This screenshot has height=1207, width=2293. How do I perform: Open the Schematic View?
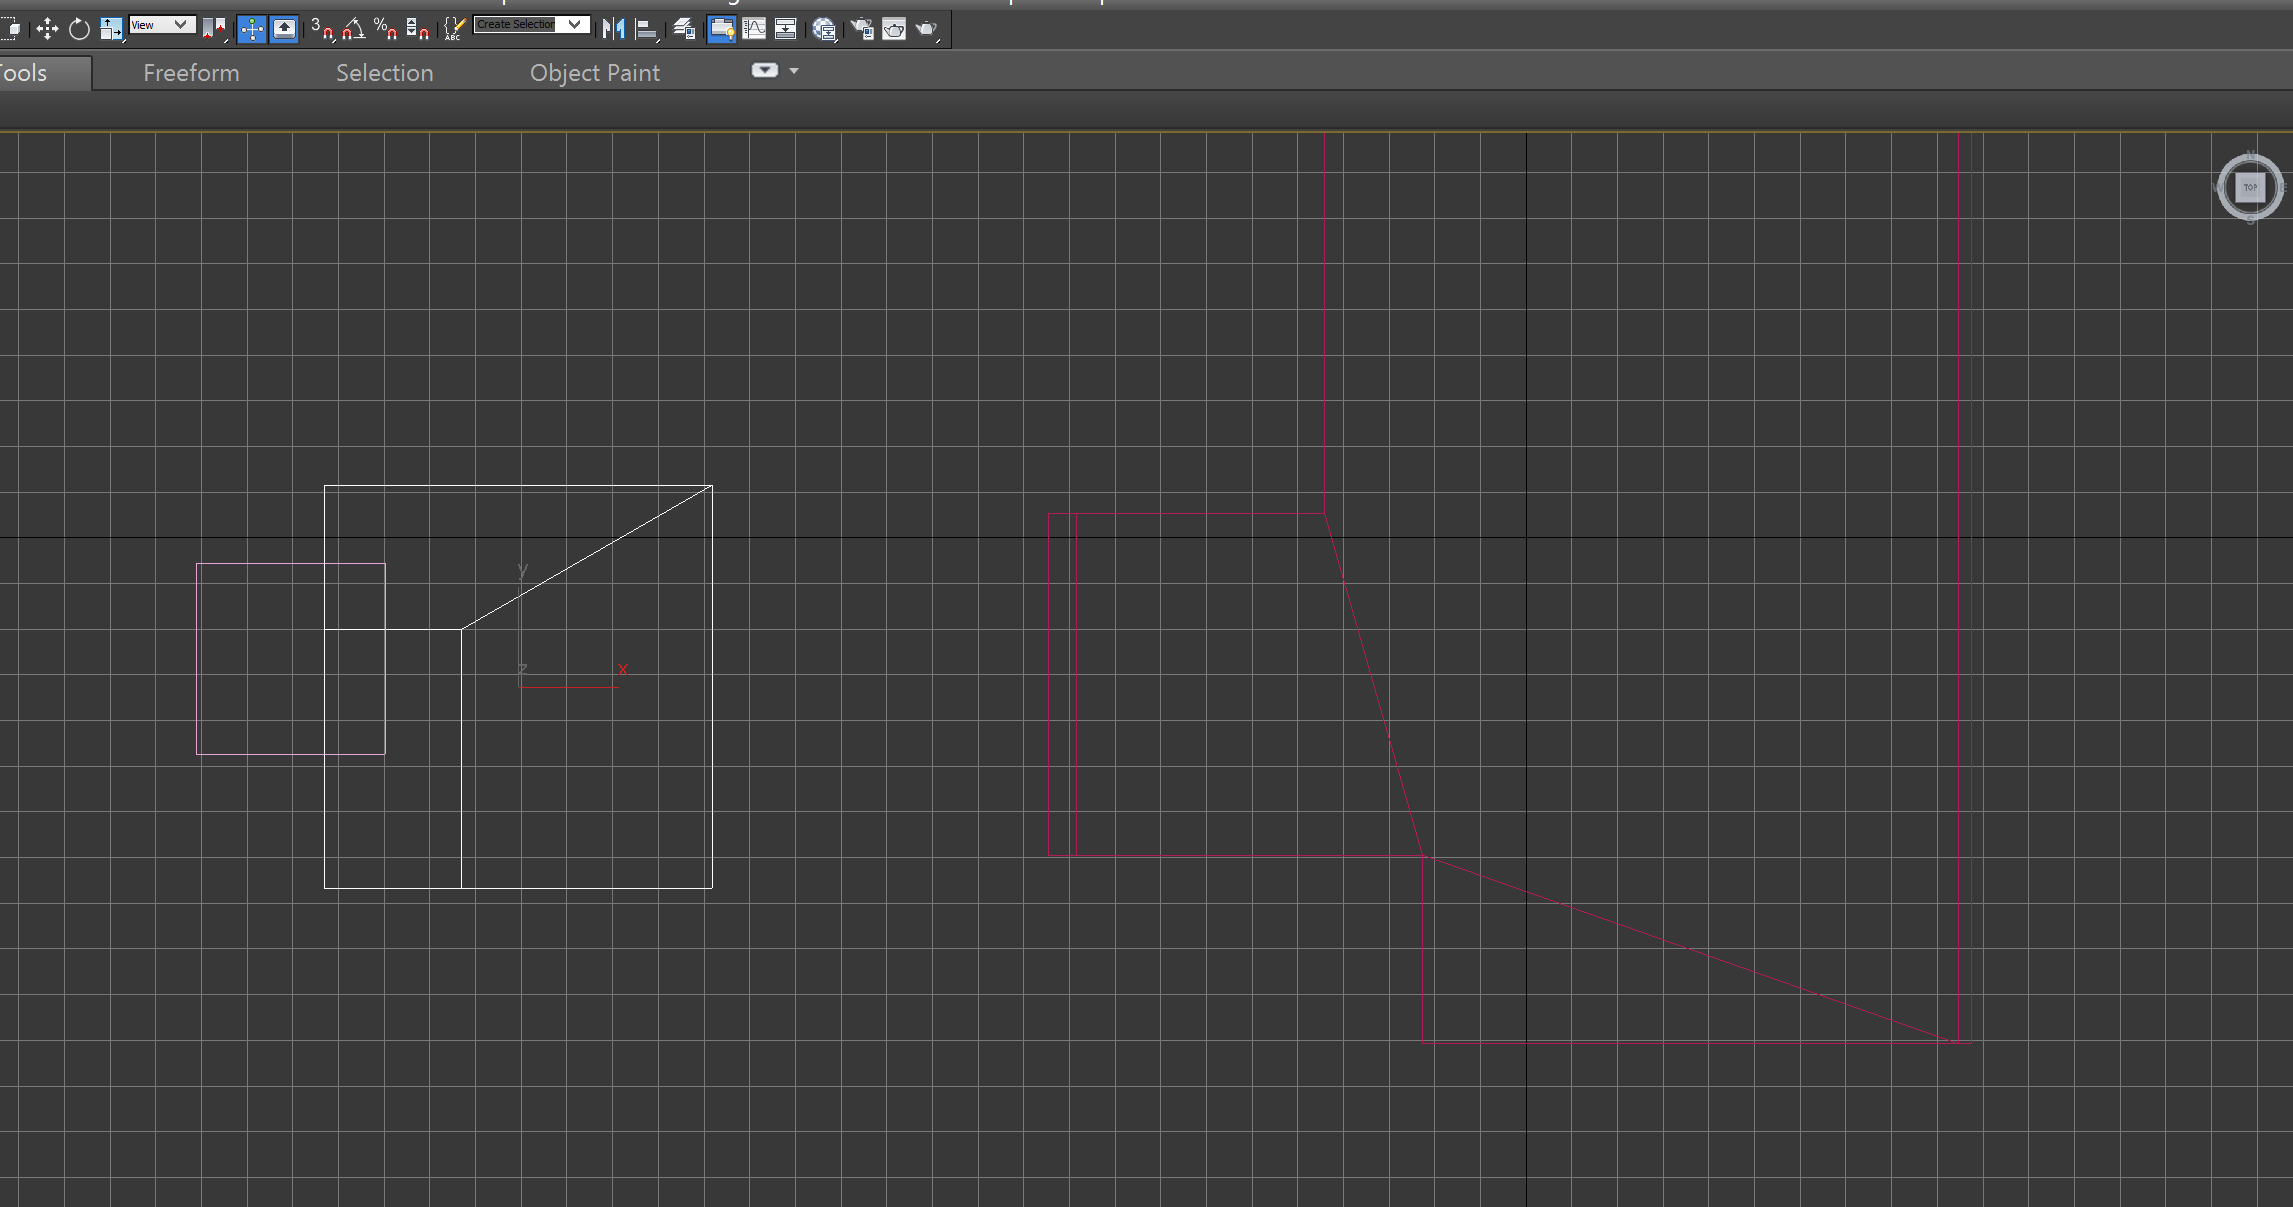tap(786, 29)
